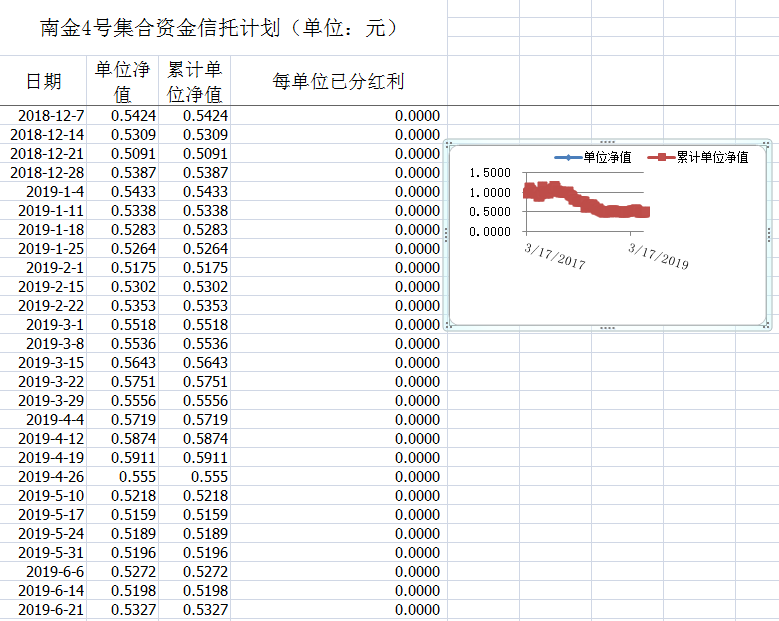
Task: Click date cell 2019-2-22
Action: 43,306
